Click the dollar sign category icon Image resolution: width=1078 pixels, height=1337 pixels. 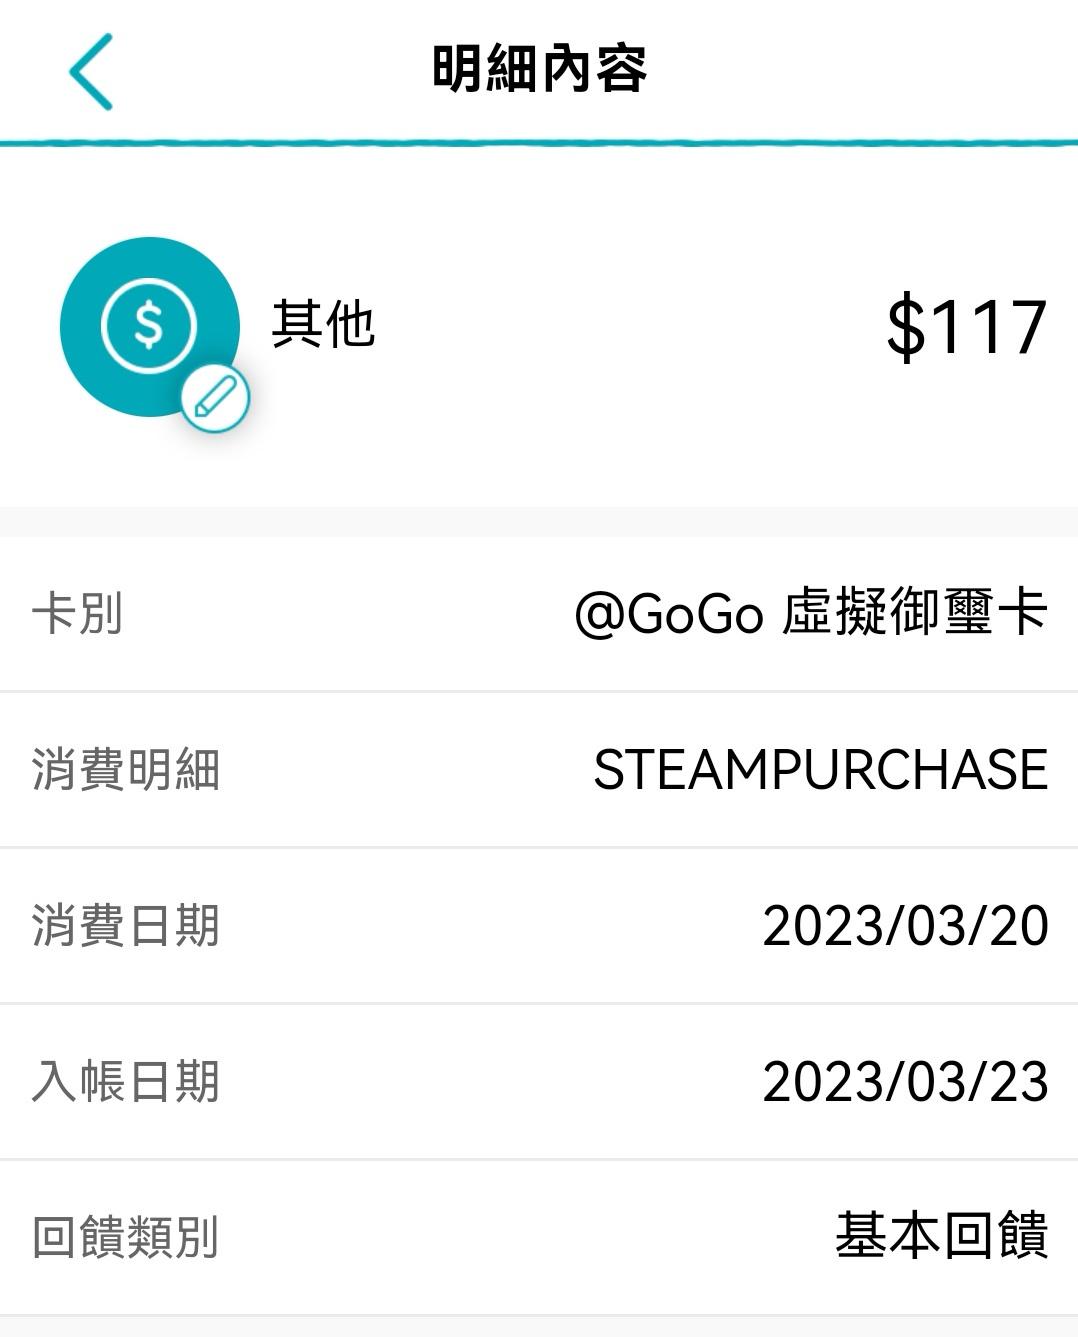(148, 325)
